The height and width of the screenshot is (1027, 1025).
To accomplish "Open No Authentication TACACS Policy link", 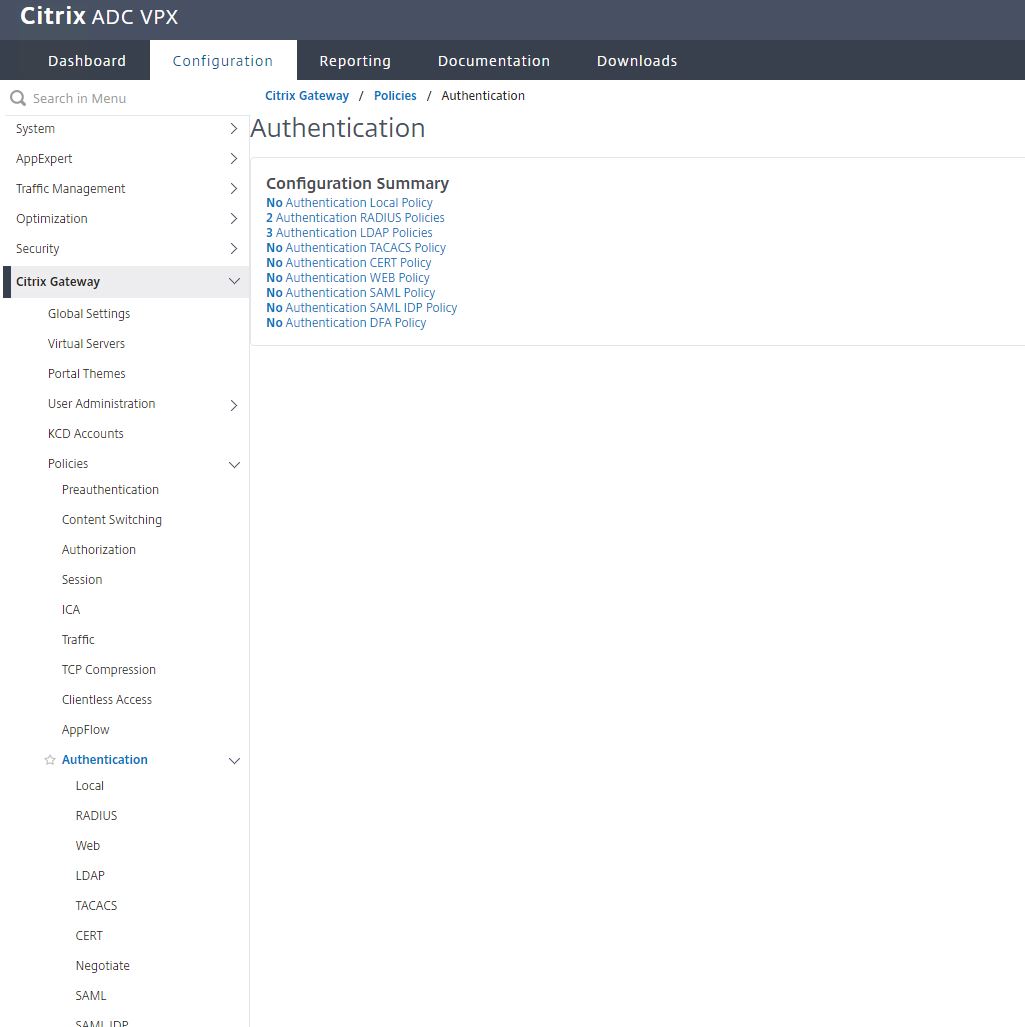I will [356, 248].
